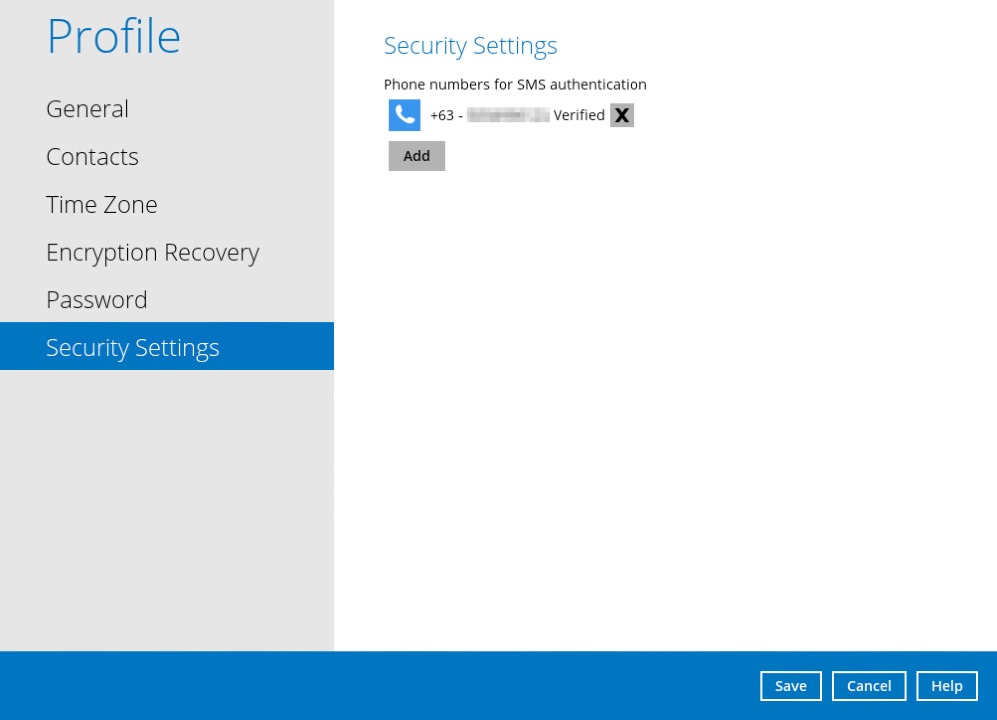Screen dimensions: 997x720
Task: Switch to the Contacts section
Action: (92, 157)
